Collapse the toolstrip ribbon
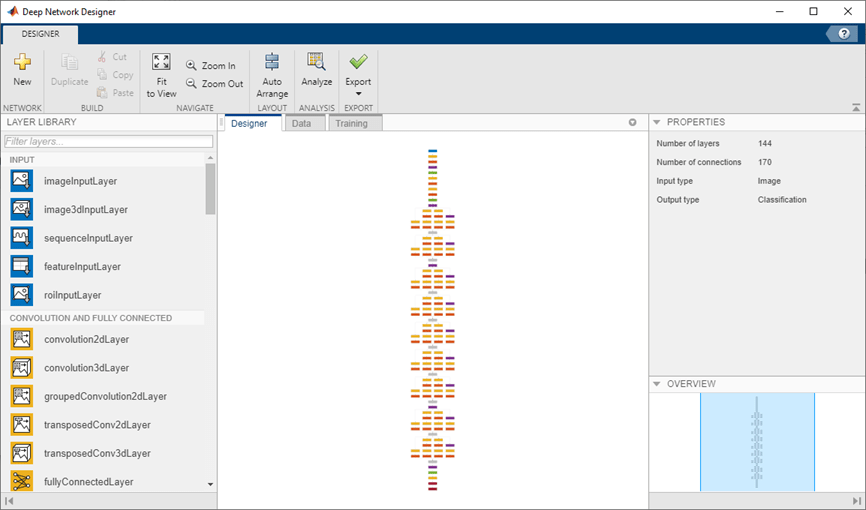The width and height of the screenshot is (866, 510). (856, 107)
